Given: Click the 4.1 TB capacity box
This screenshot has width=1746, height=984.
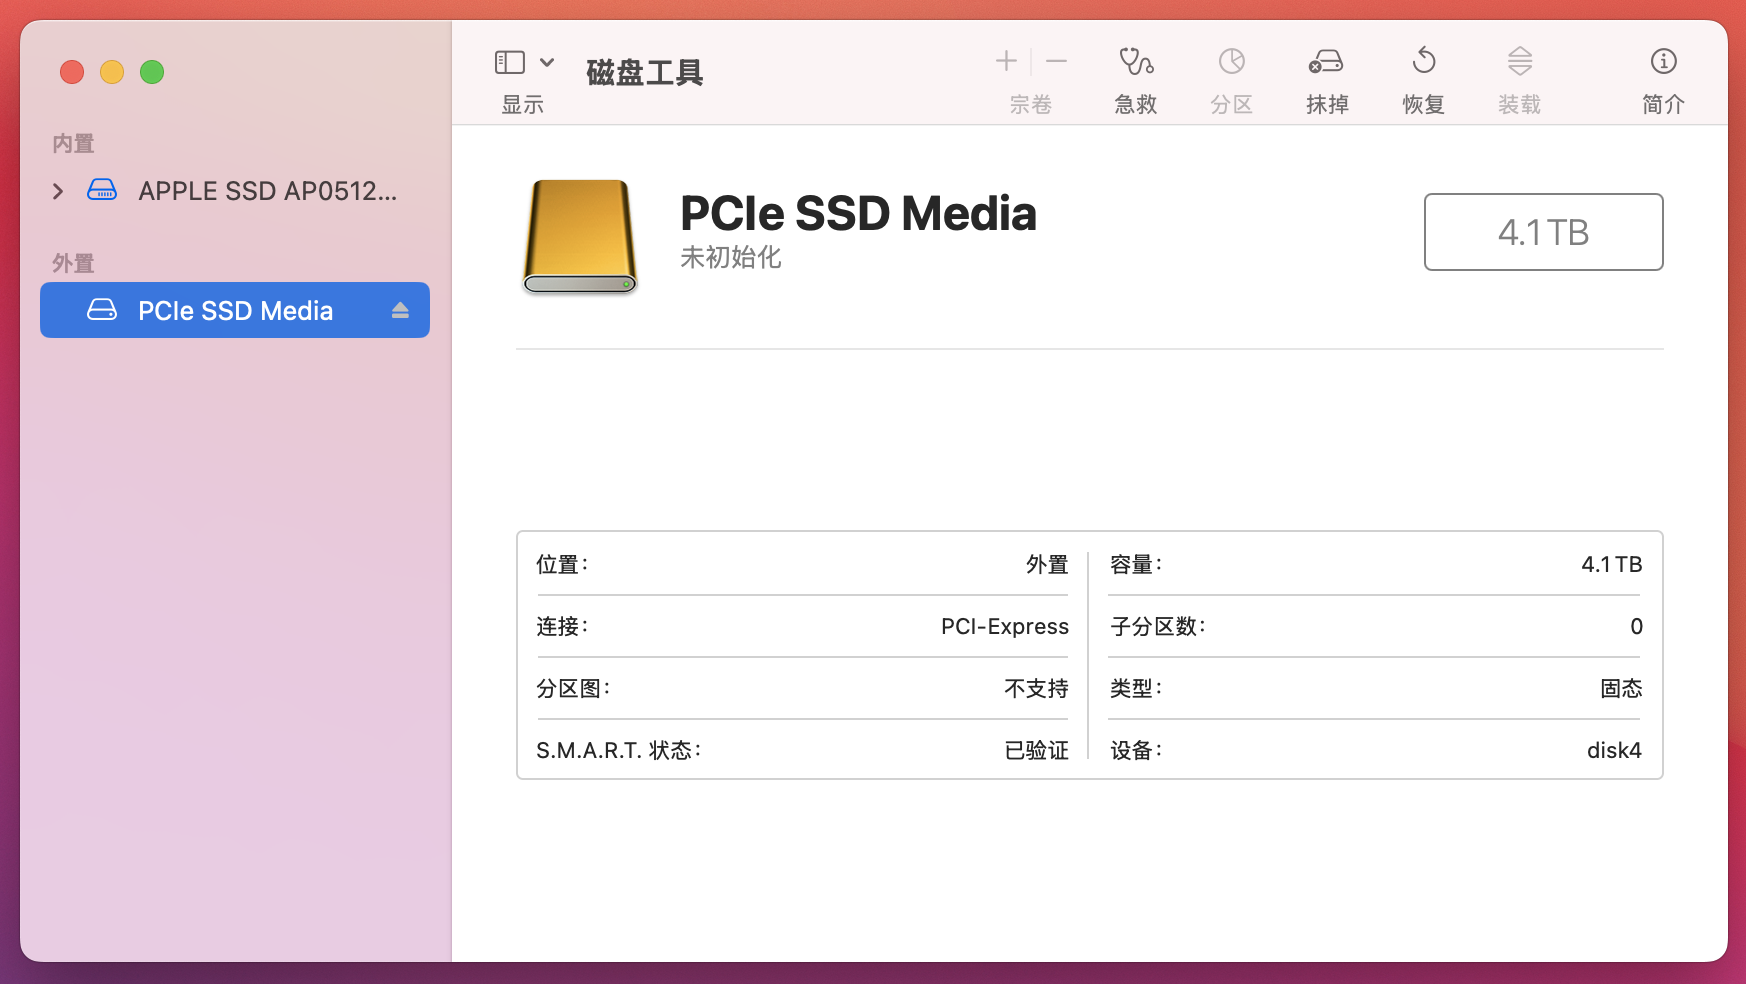Looking at the screenshot, I should point(1543,232).
